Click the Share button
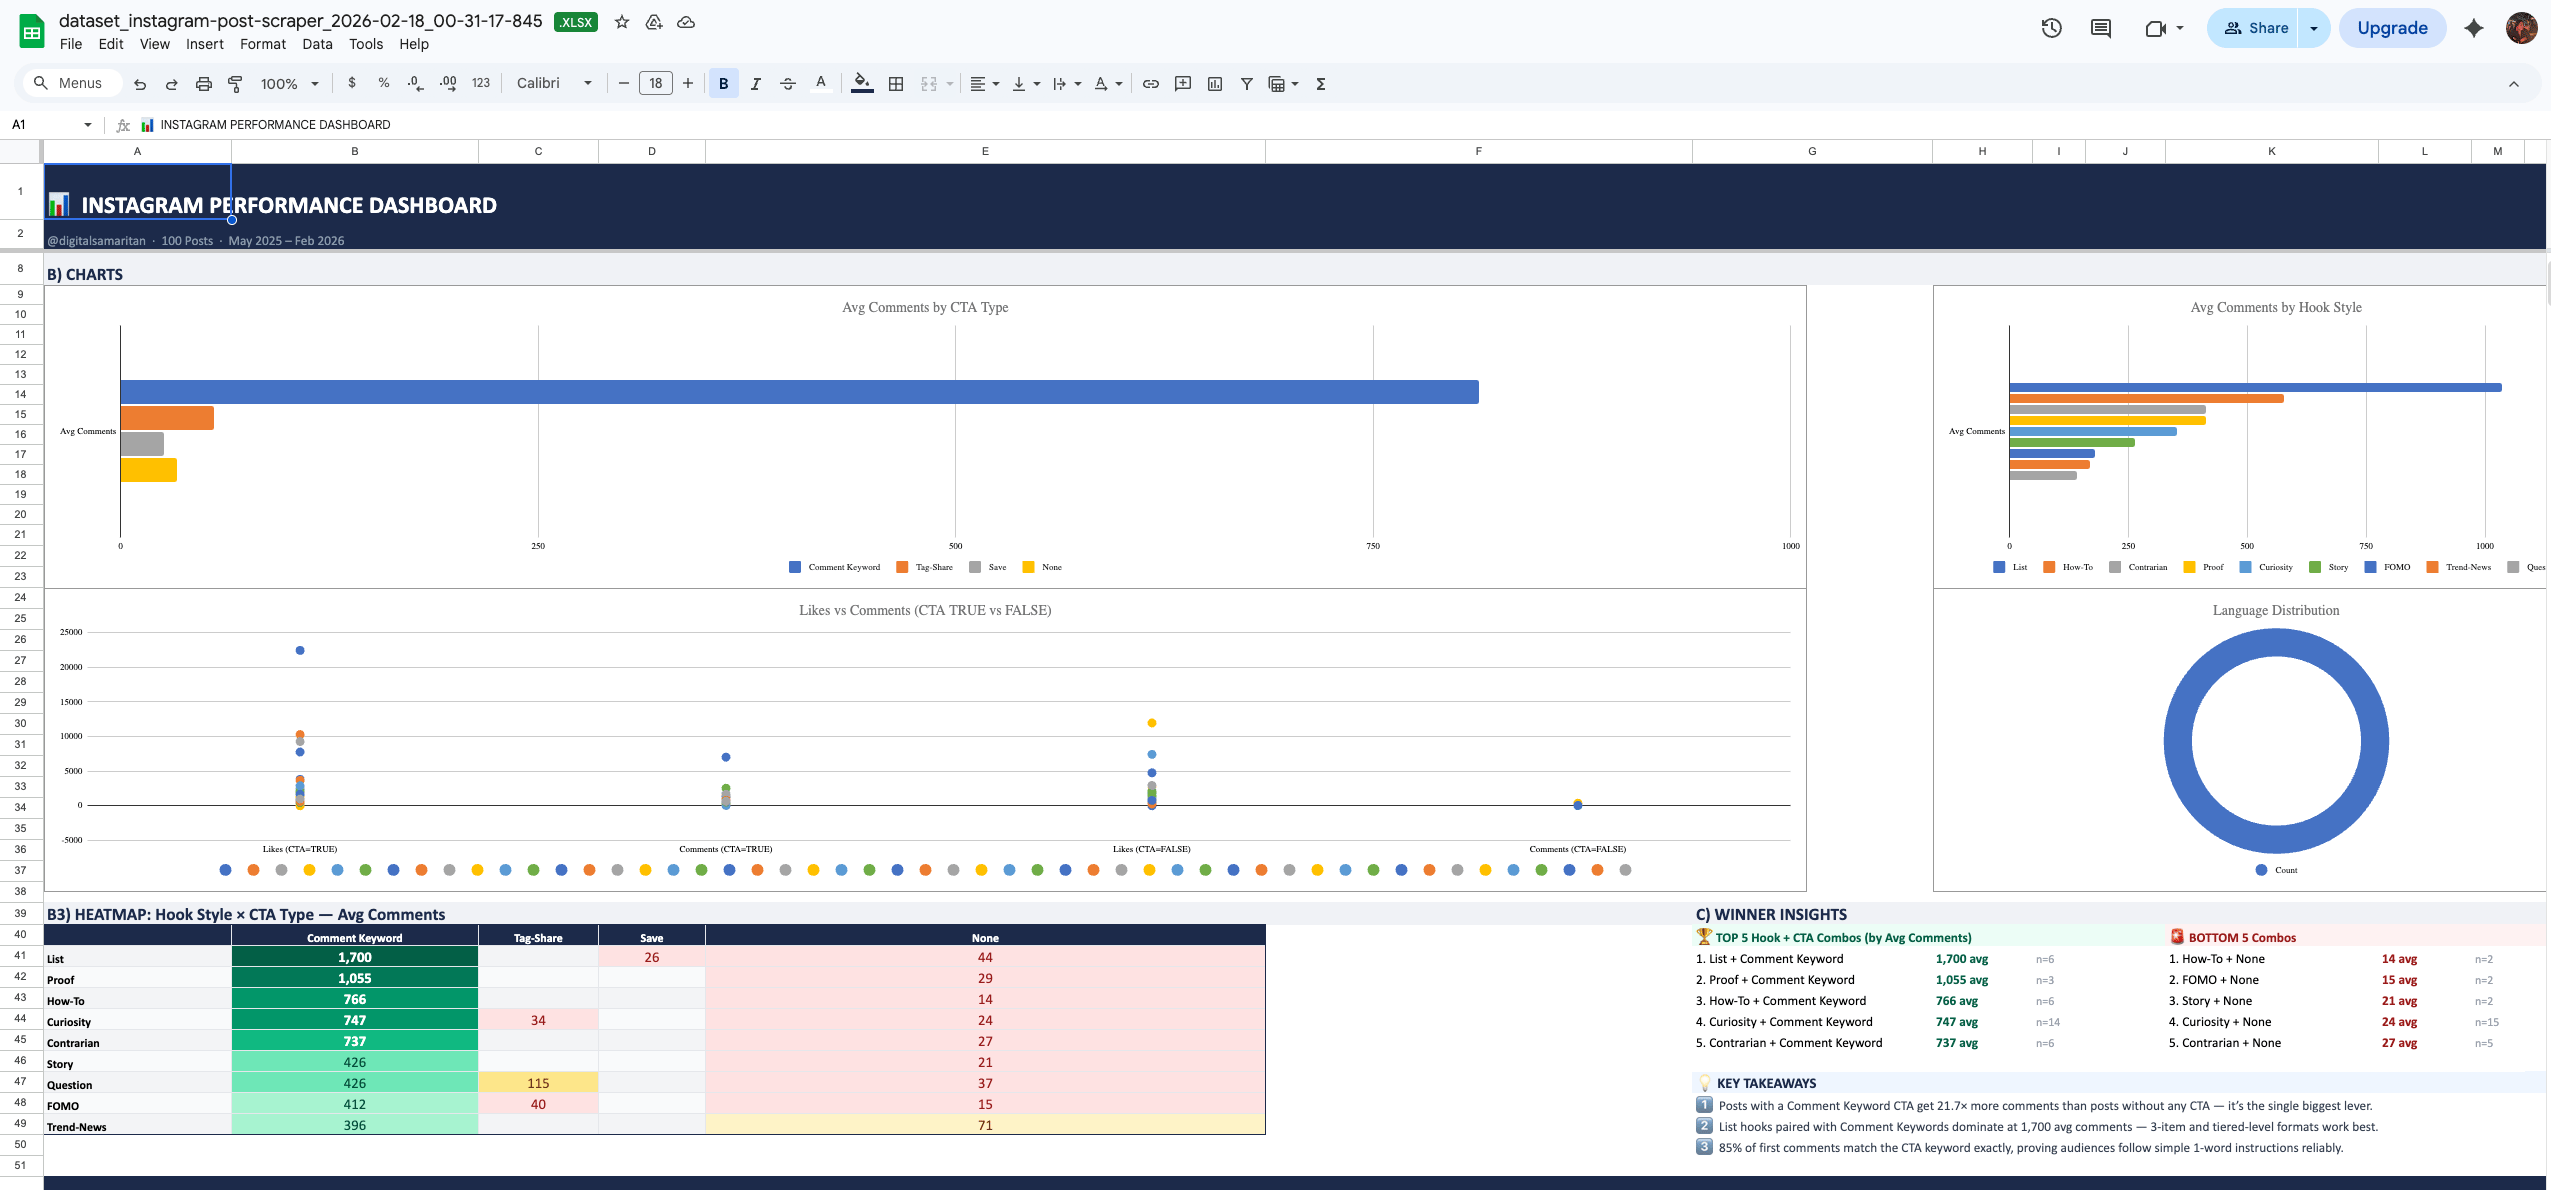This screenshot has width=2551, height=1190. [2255, 28]
